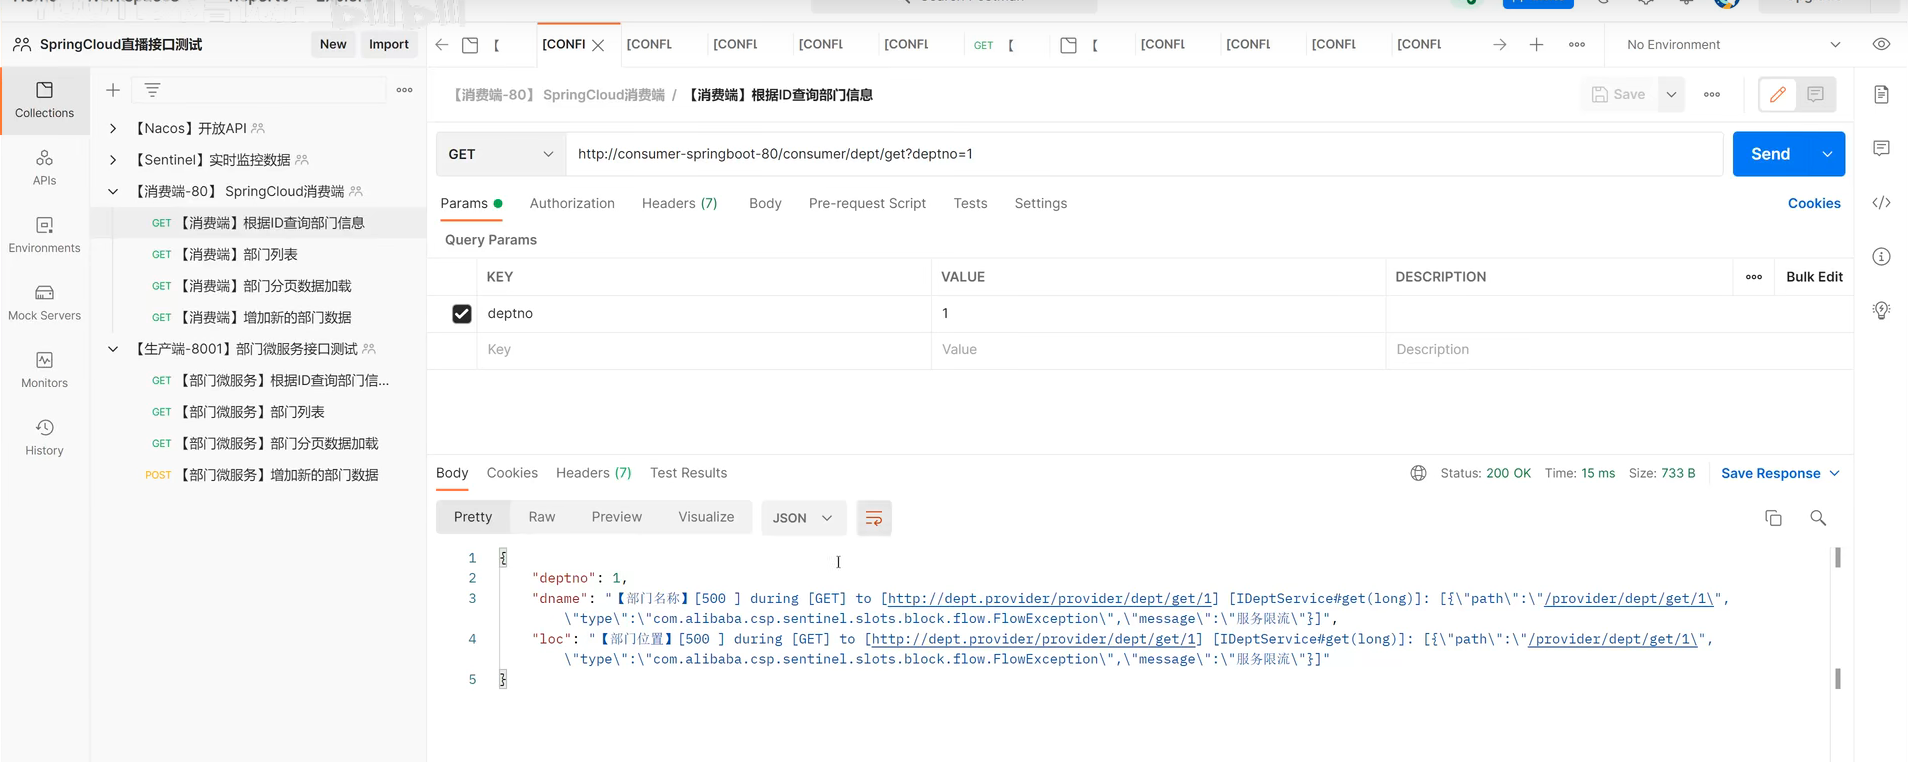Image resolution: width=1908 pixels, height=762 pixels.
Task: Select request 【消费端】部门列表
Action: pos(258,254)
